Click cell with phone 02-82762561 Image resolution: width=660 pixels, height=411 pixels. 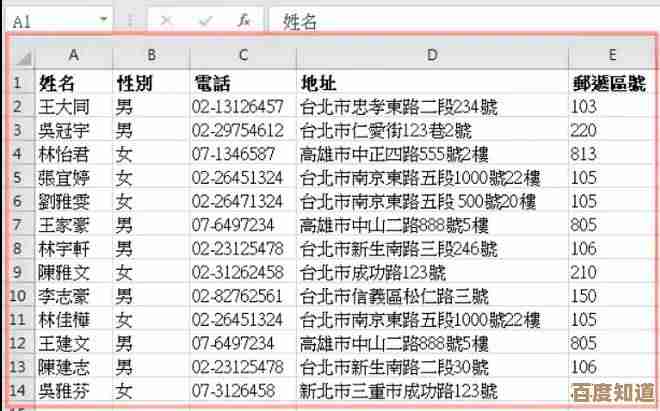pos(241,296)
